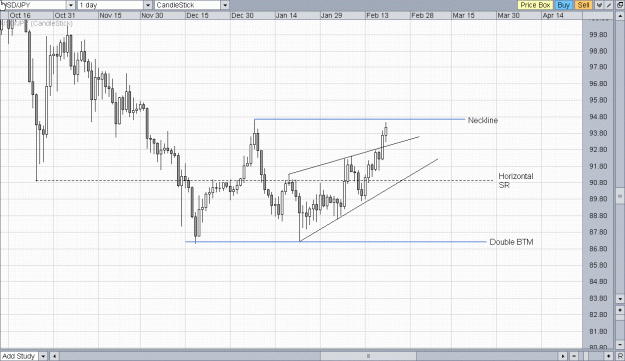Open the CandleStick chart type dropdown arrow
The height and width of the screenshot is (361, 625).
225,5
